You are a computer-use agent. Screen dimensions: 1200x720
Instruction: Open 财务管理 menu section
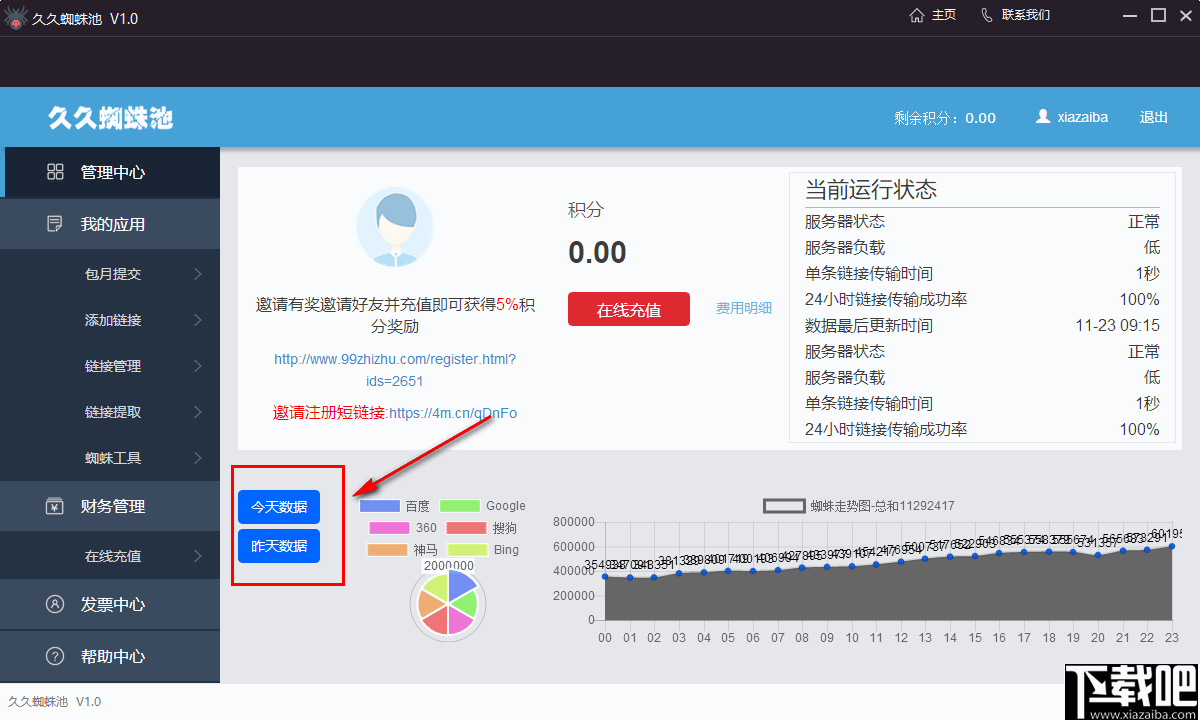(x=110, y=506)
